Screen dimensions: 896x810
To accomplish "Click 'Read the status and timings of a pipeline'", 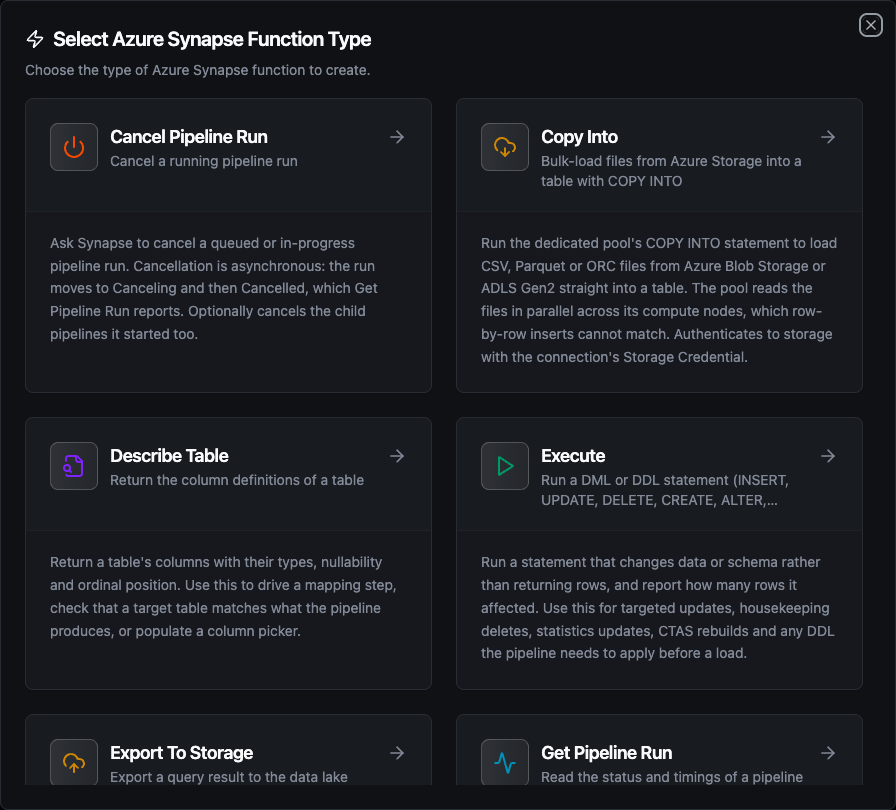I will tap(671, 777).
